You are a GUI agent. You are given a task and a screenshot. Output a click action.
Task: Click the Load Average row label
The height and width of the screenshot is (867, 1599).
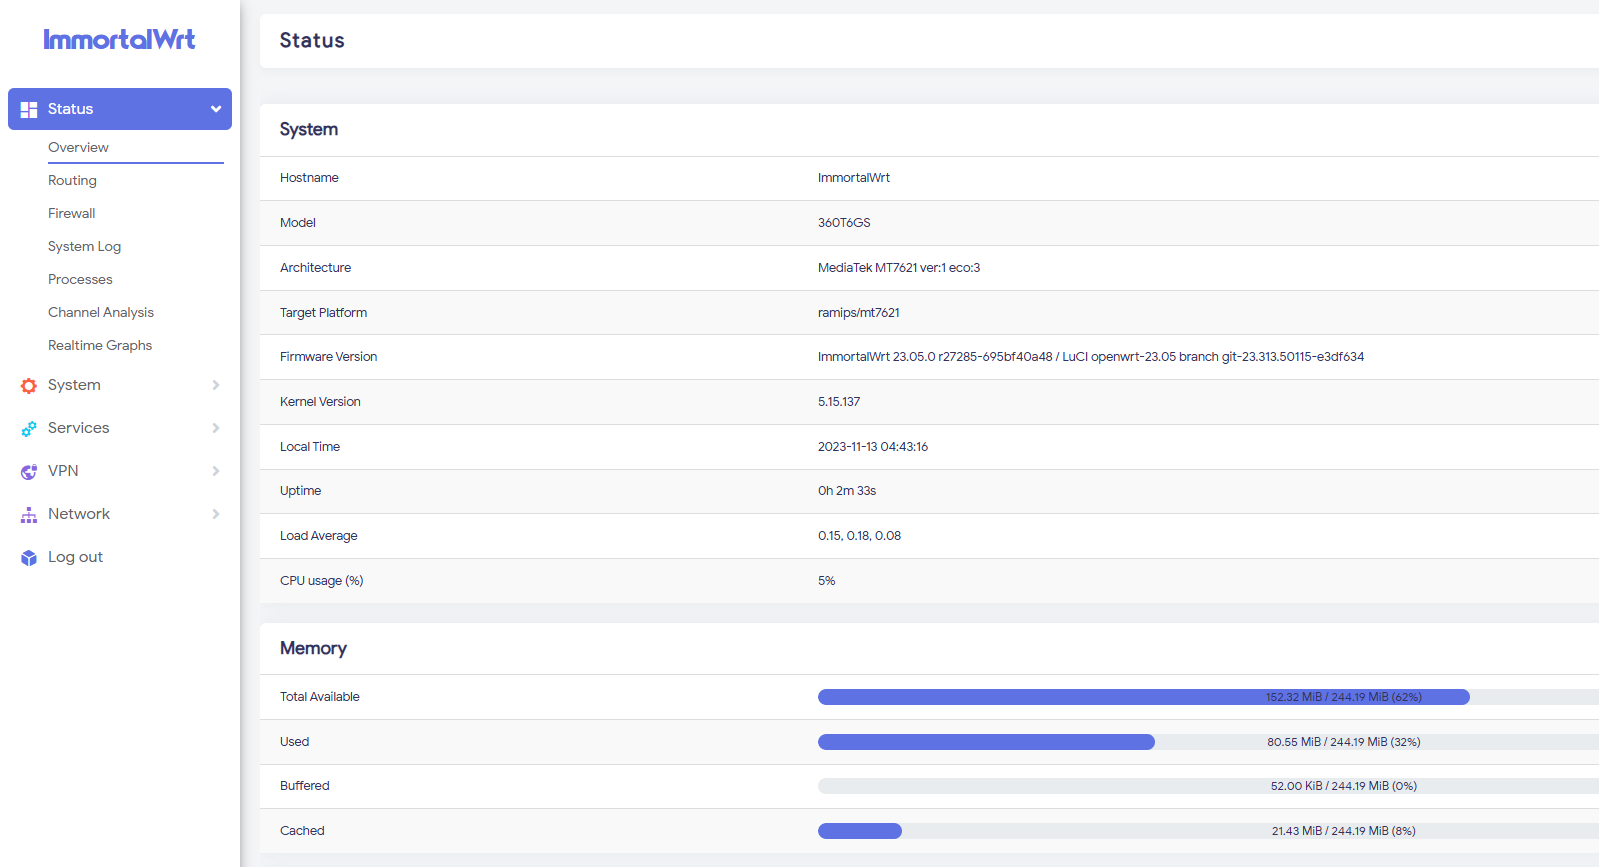point(318,536)
